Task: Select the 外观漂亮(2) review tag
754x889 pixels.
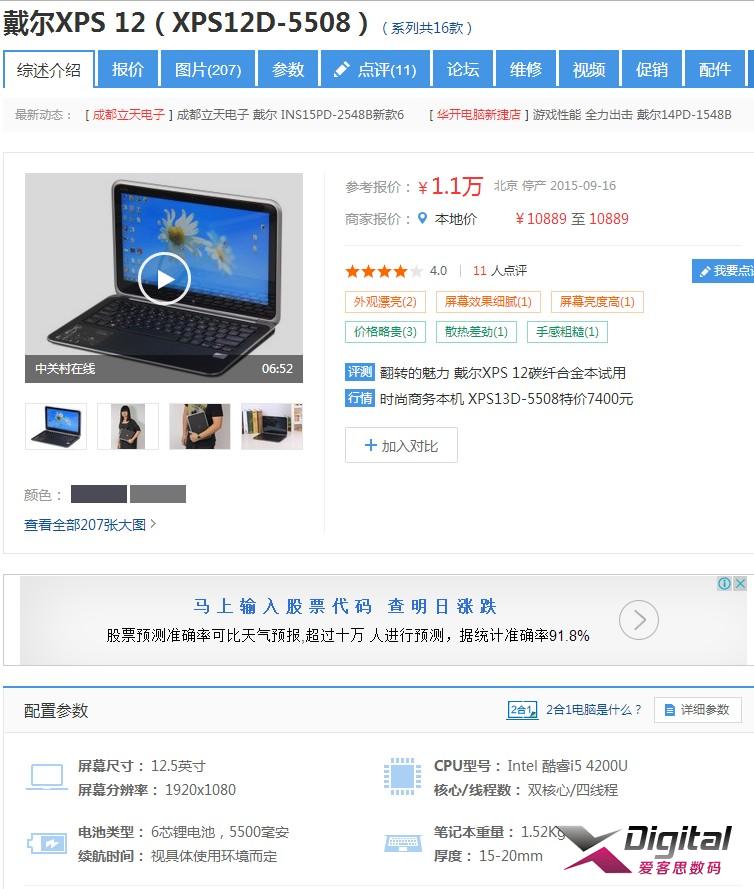Action: pos(385,302)
